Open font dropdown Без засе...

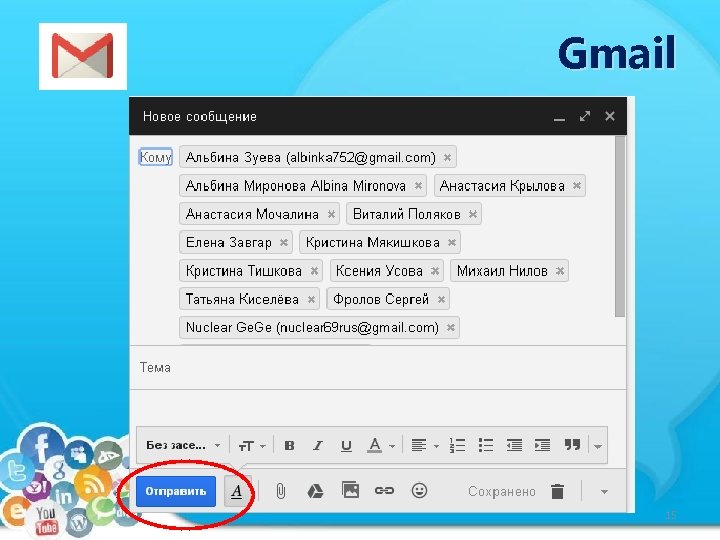183,445
